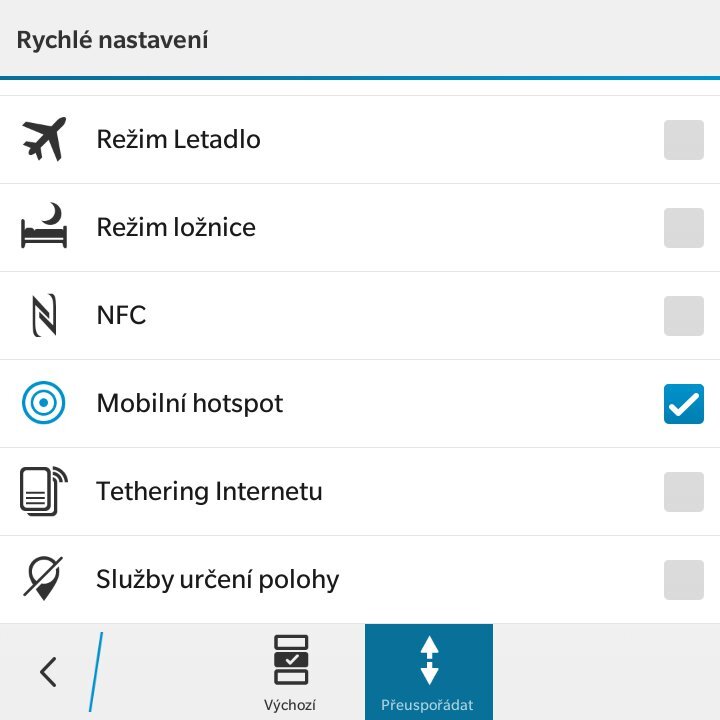Click the Služby určení polohy label

click(218, 579)
